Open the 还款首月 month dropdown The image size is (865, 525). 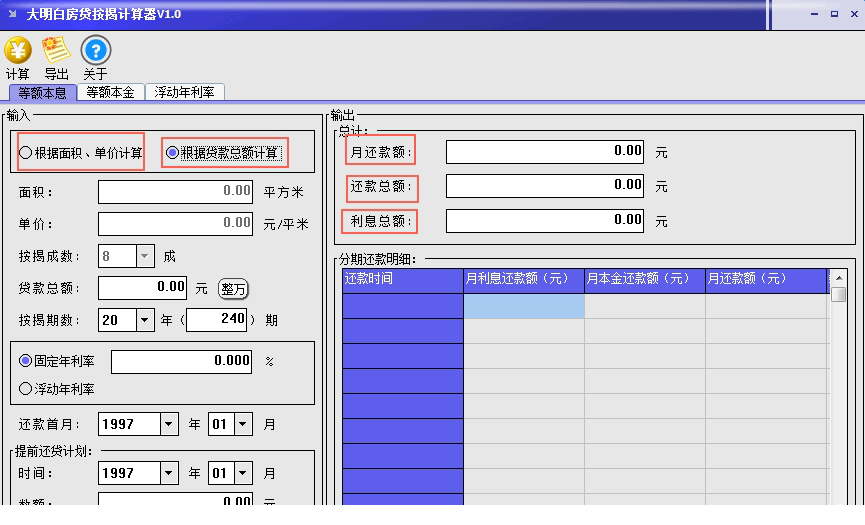point(244,424)
